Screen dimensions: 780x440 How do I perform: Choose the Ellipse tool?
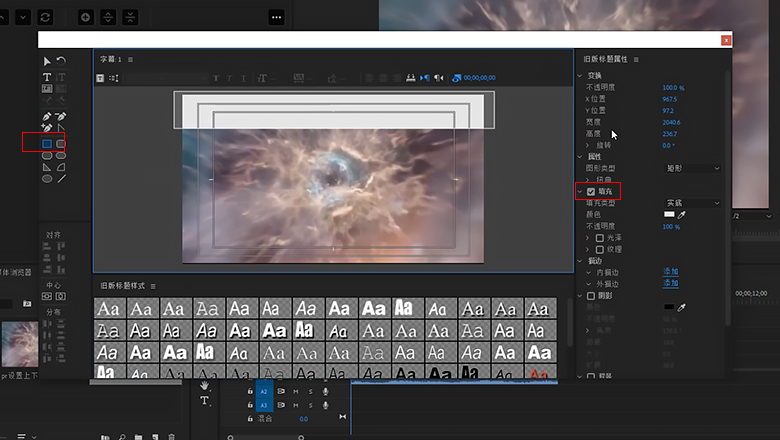coord(47,179)
